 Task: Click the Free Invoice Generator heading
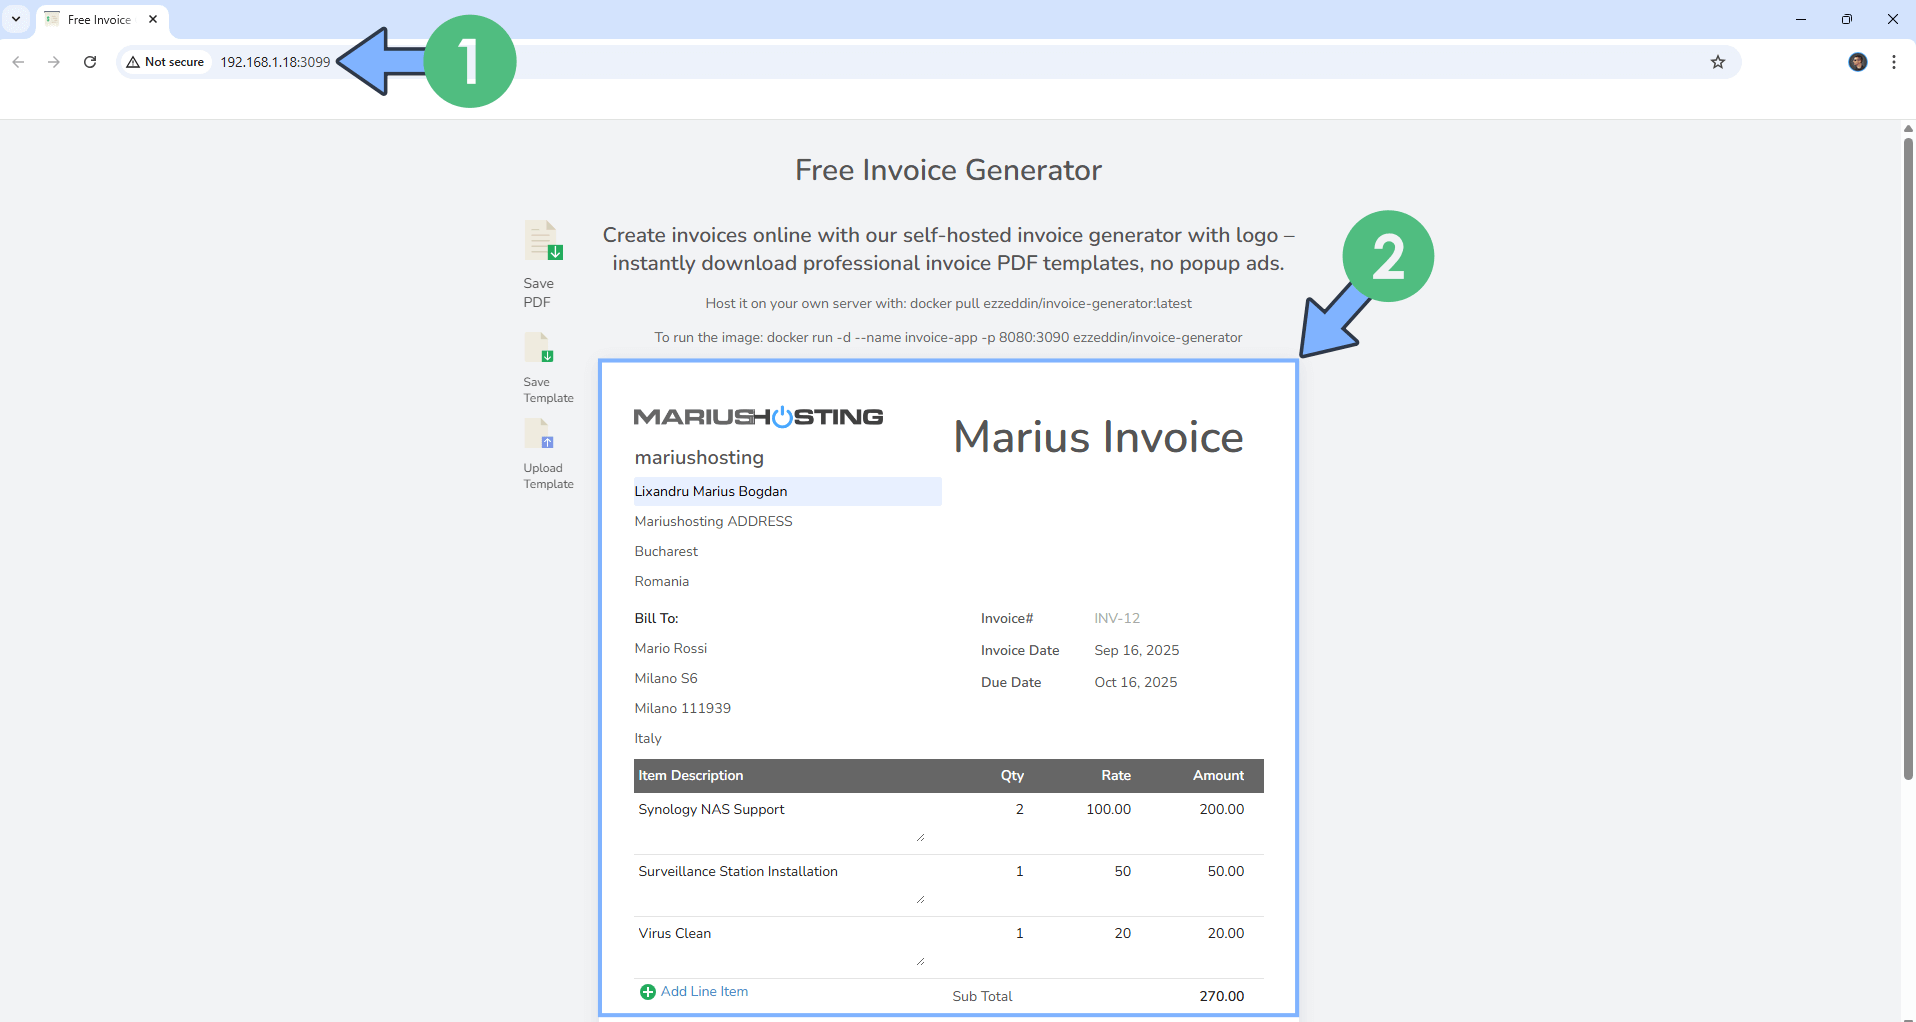(x=948, y=170)
